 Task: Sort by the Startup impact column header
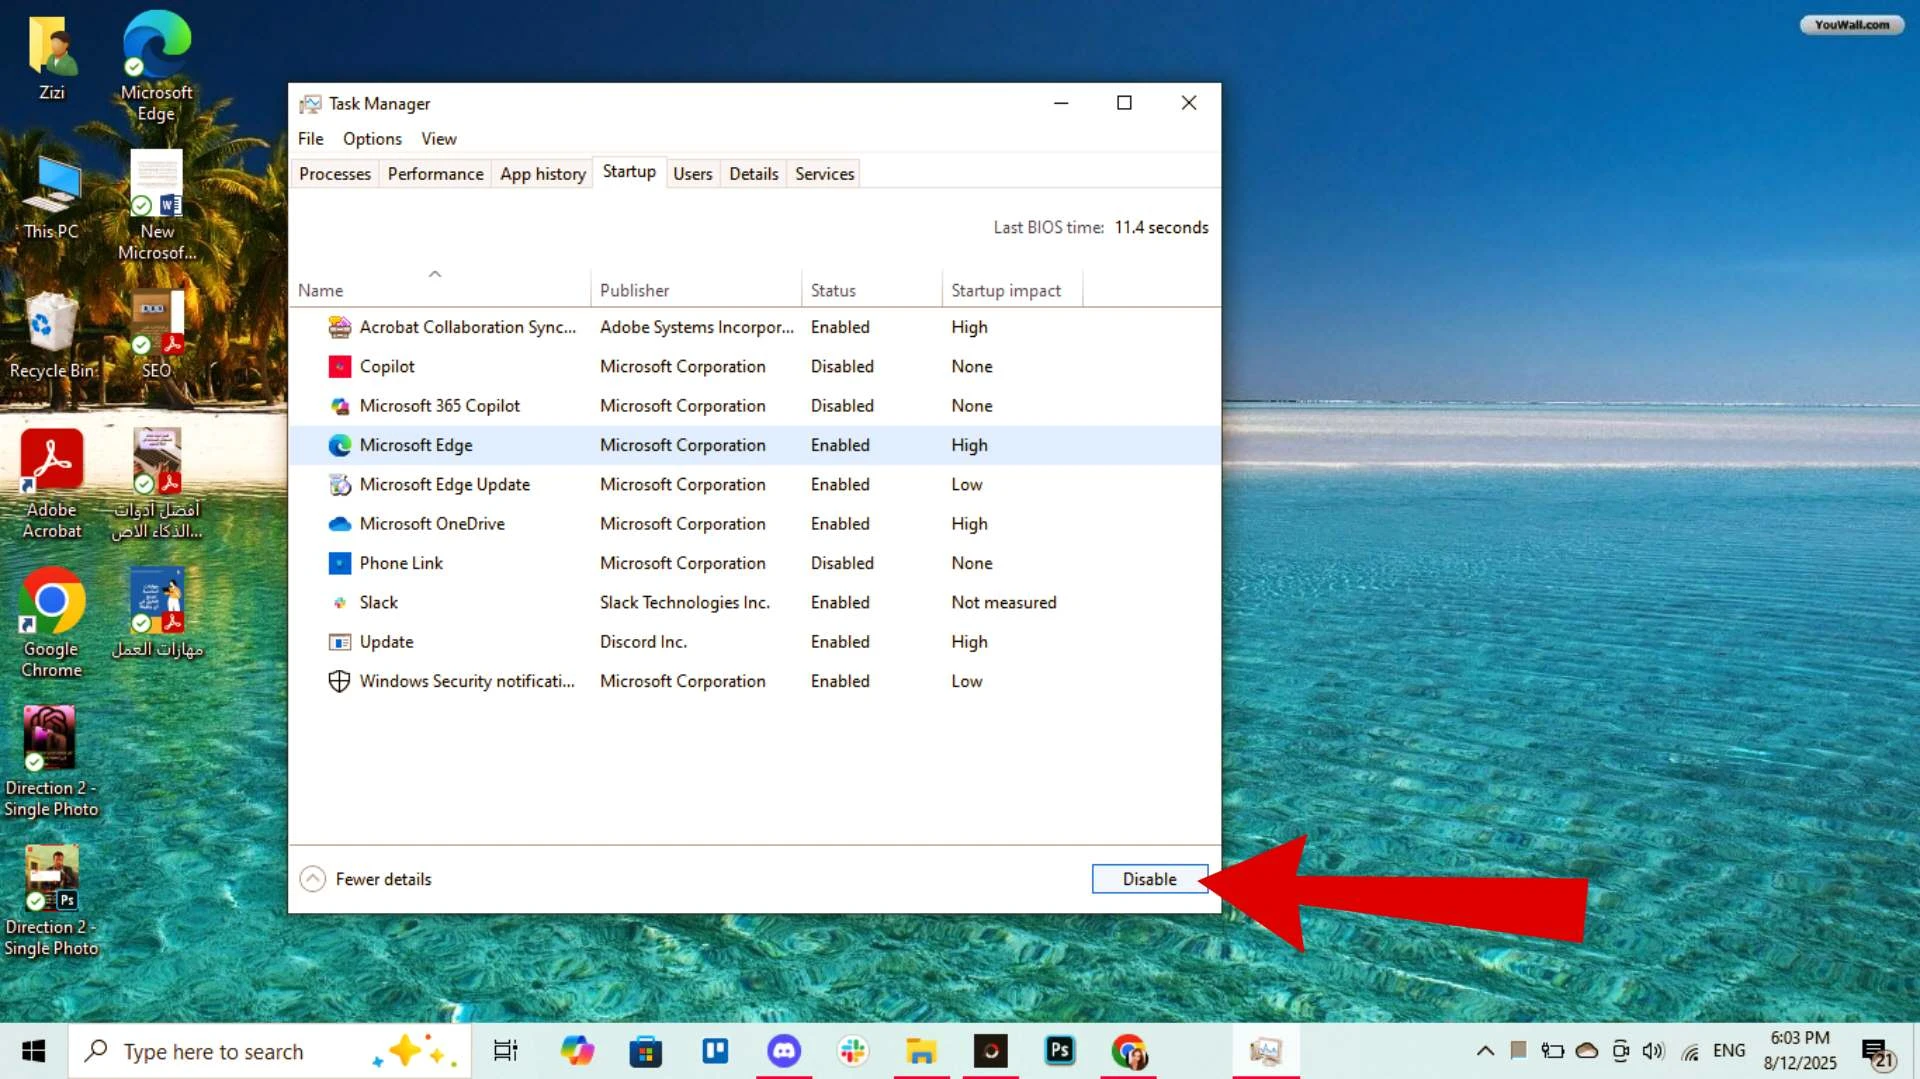[x=1012, y=290]
